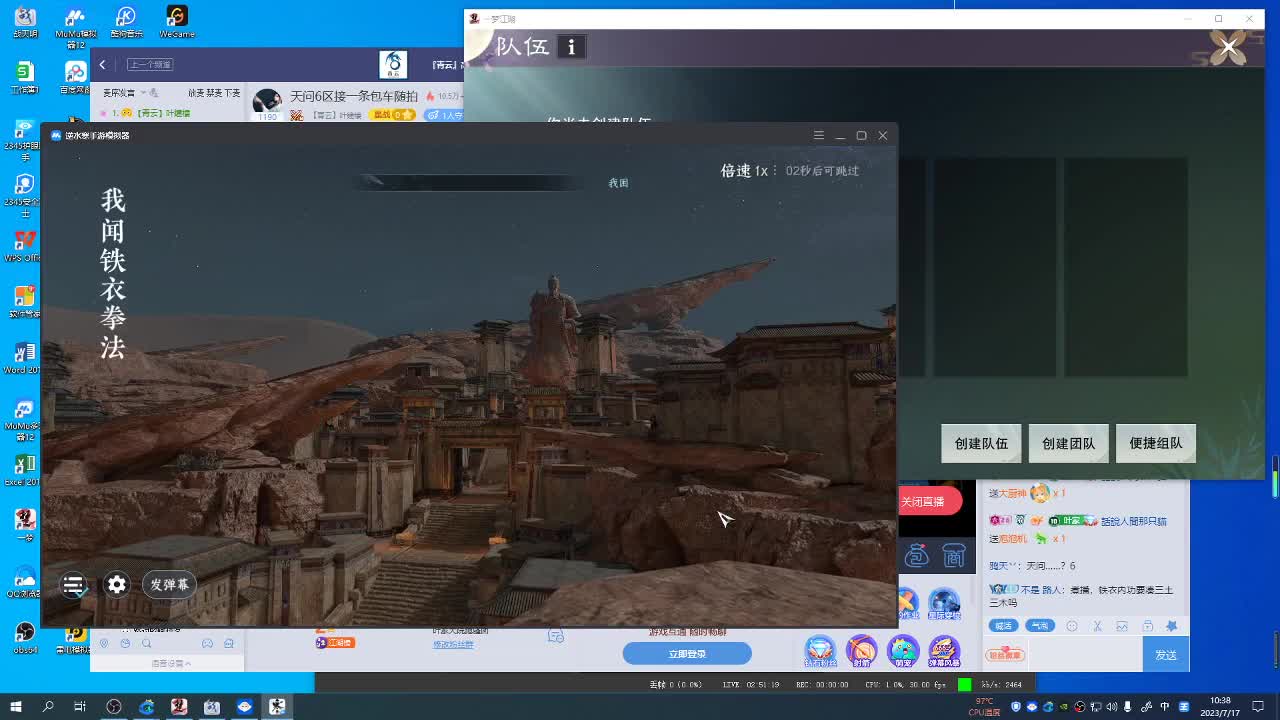The height and width of the screenshot is (720, 1280).
Task: Open the 弹幕风暴 danmaku storm icon
Action: pyautogui.click(x=944, y=651)
